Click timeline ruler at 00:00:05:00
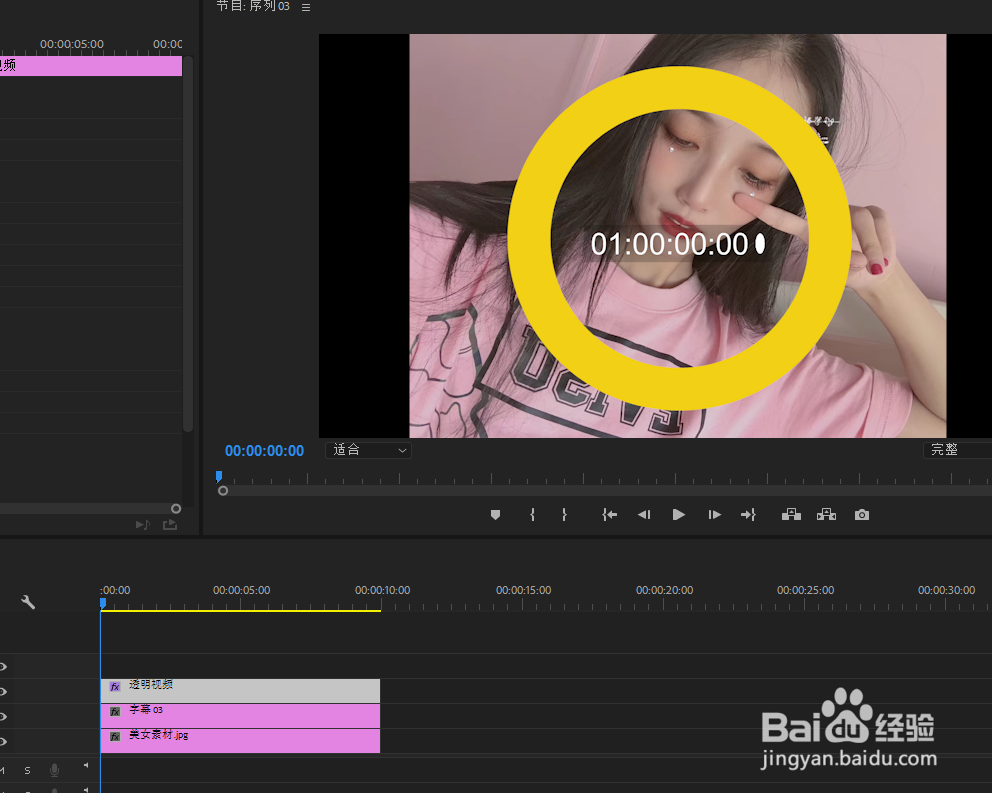 [242, 590]
